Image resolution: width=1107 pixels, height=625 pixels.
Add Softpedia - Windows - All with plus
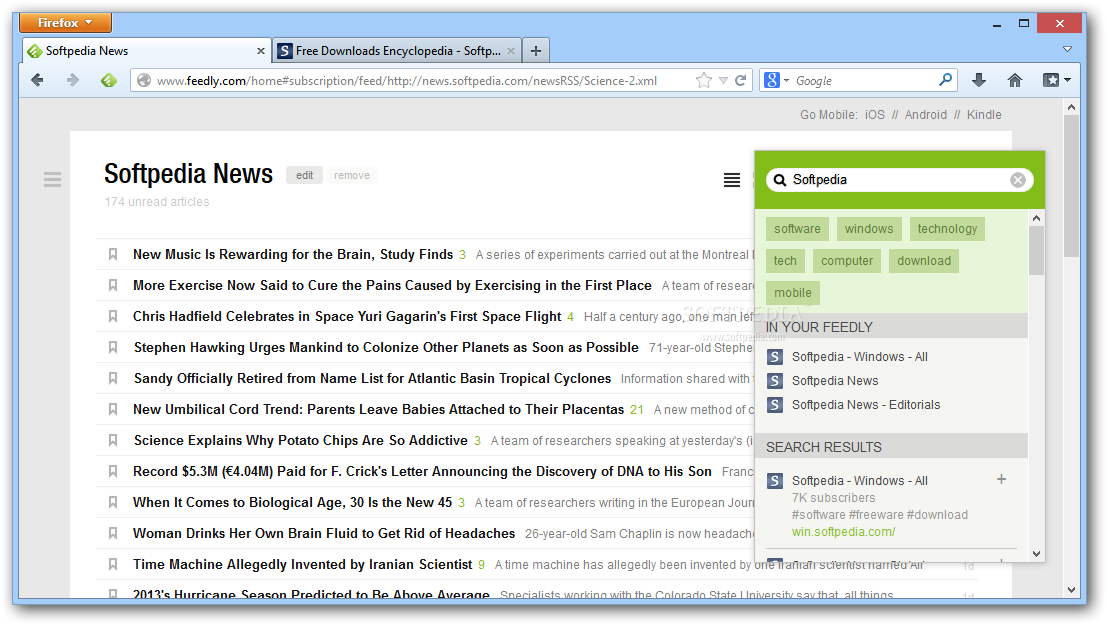click(x=1001, y=480)
